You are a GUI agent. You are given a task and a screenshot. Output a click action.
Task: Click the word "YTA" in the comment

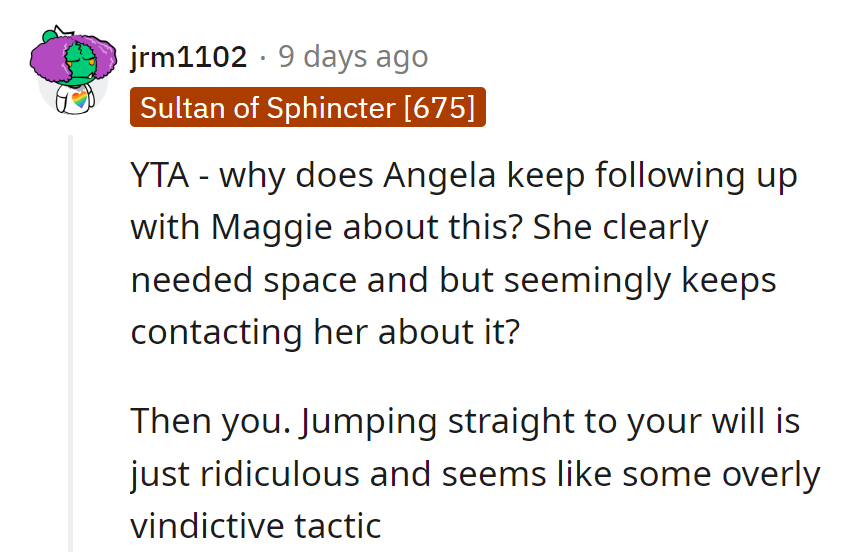160,176
